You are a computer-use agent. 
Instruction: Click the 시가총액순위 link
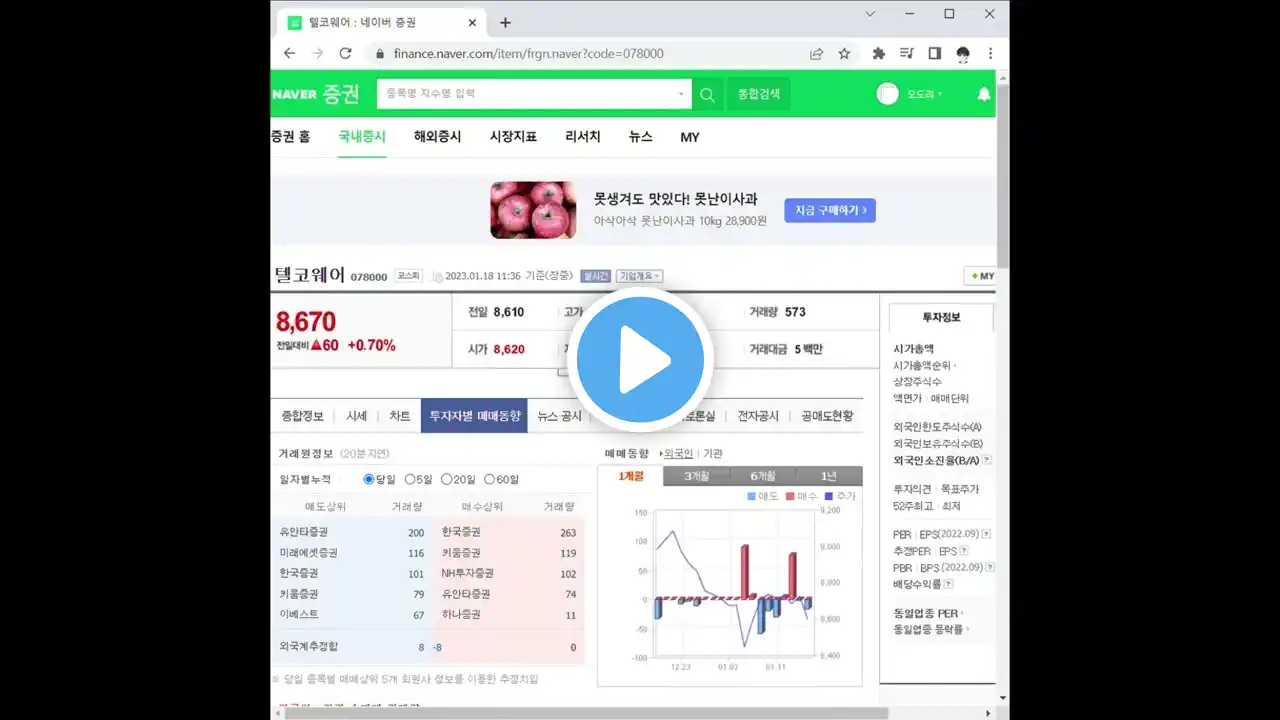922,365
